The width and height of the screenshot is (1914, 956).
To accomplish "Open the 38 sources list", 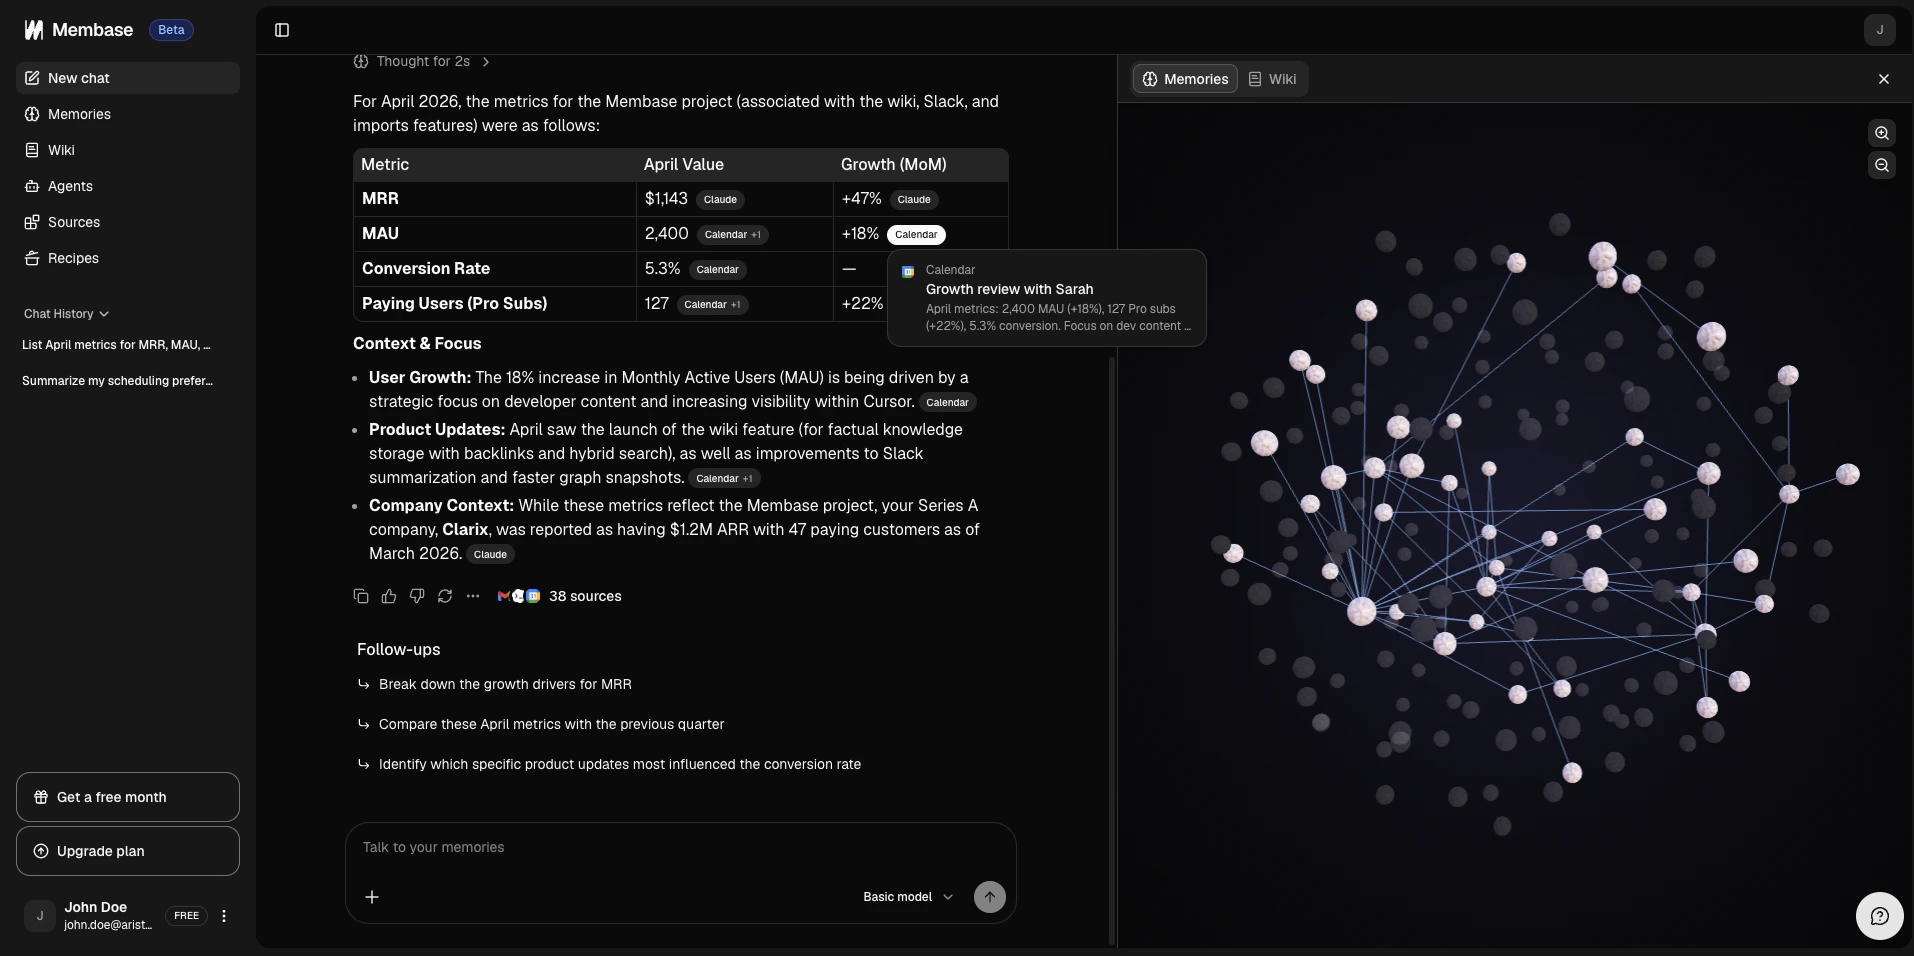I will pos(560,596).
